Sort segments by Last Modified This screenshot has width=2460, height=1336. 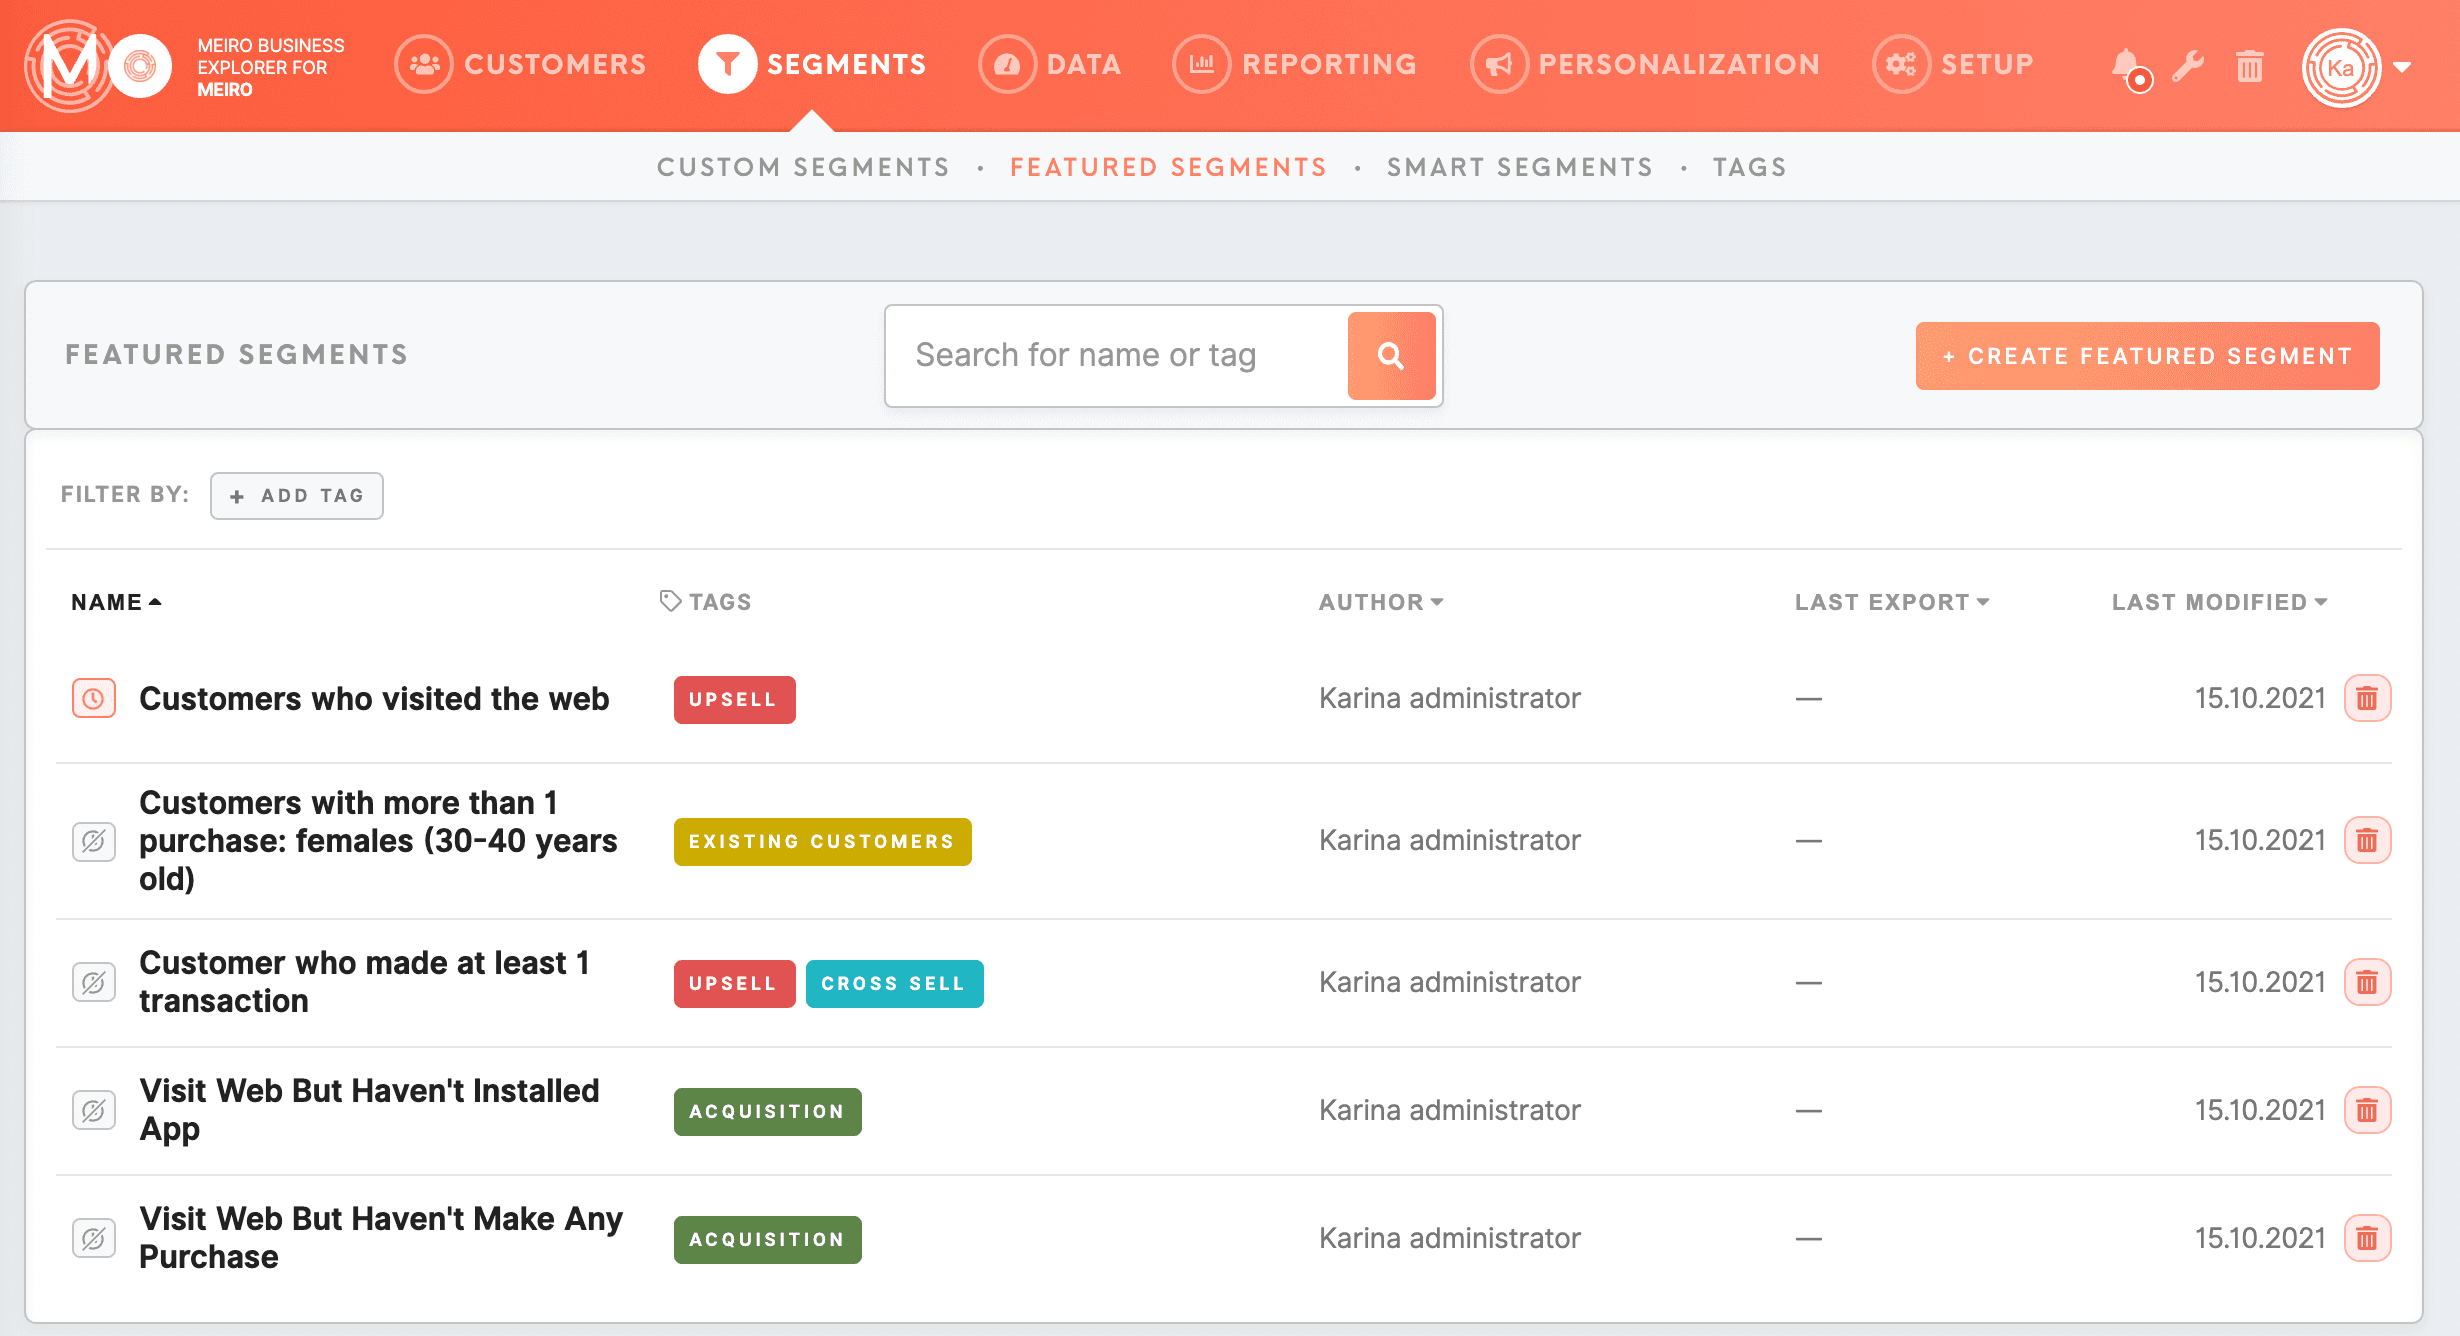tap(2218, 601)
